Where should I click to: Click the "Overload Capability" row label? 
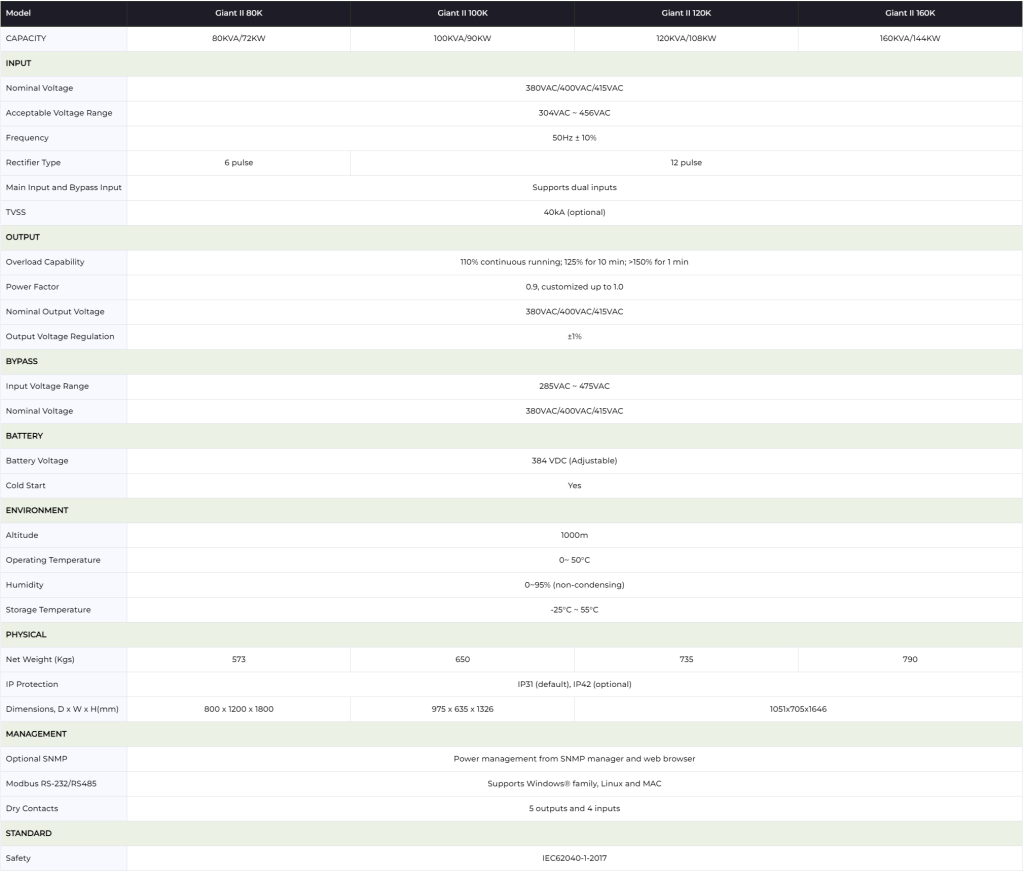(x=45, y=262)
